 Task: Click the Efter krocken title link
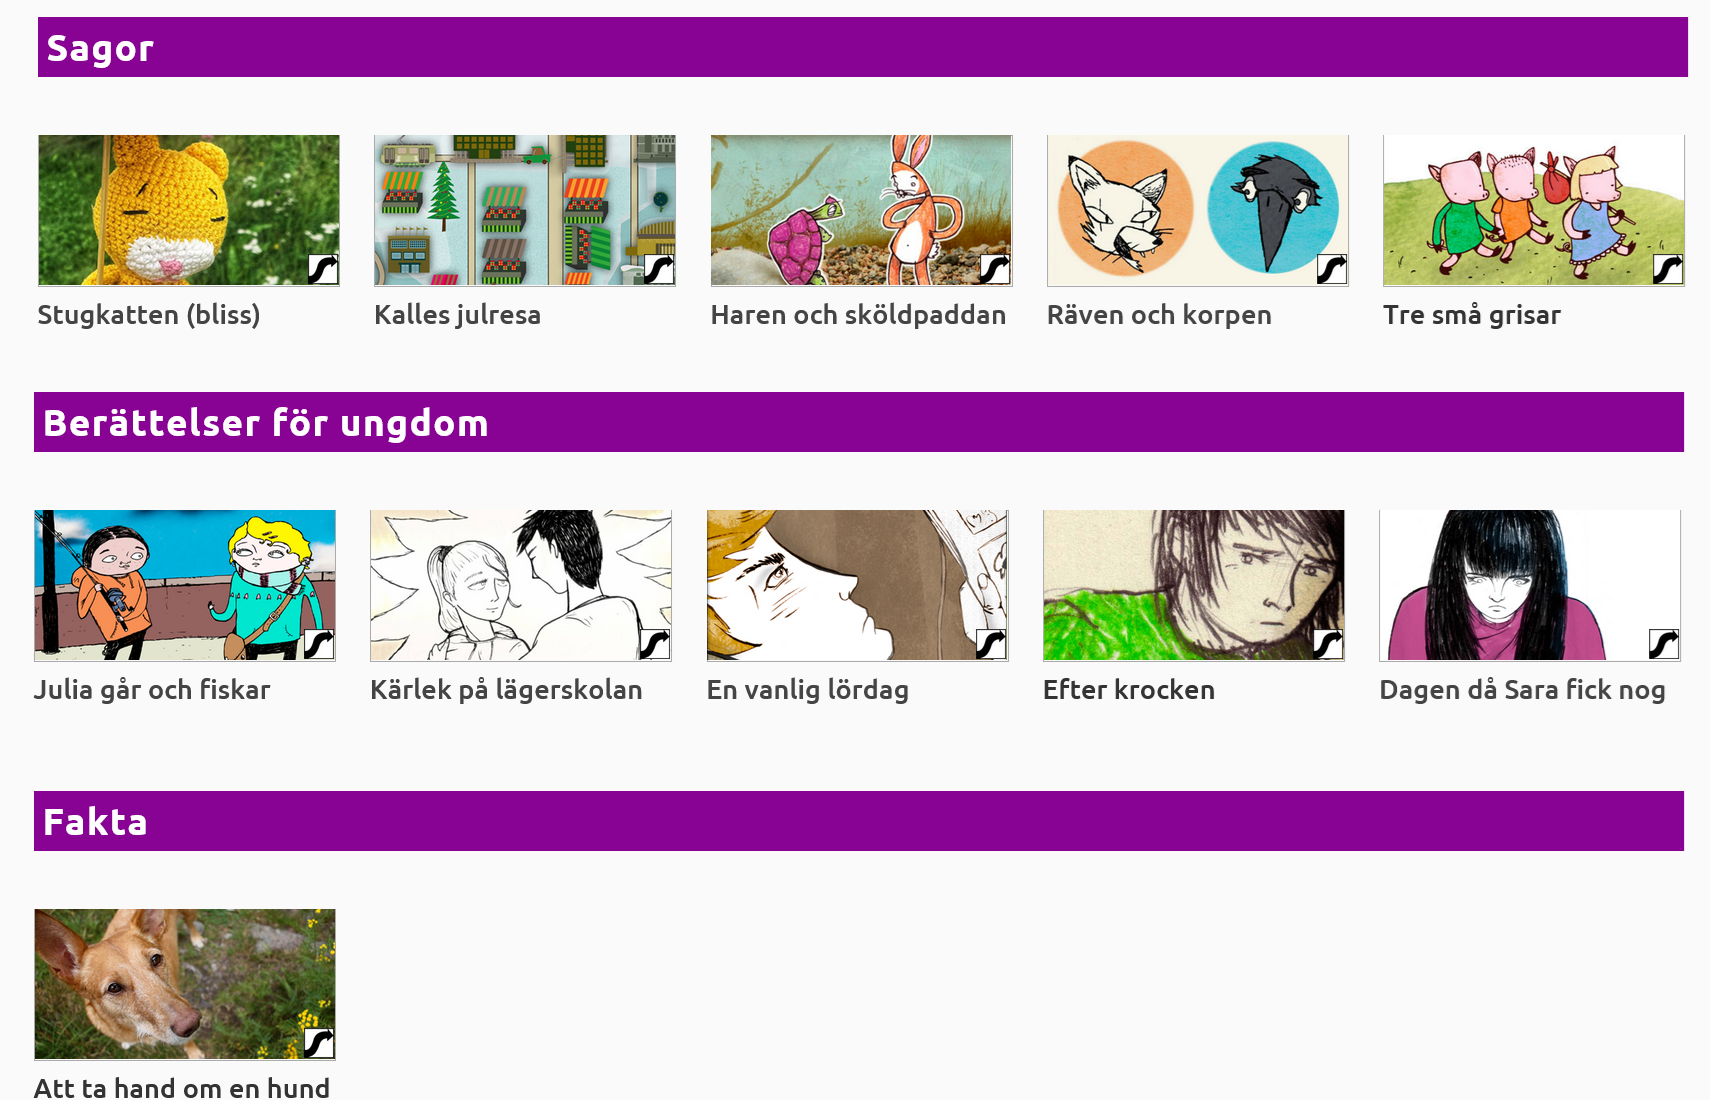[1129, 690]
